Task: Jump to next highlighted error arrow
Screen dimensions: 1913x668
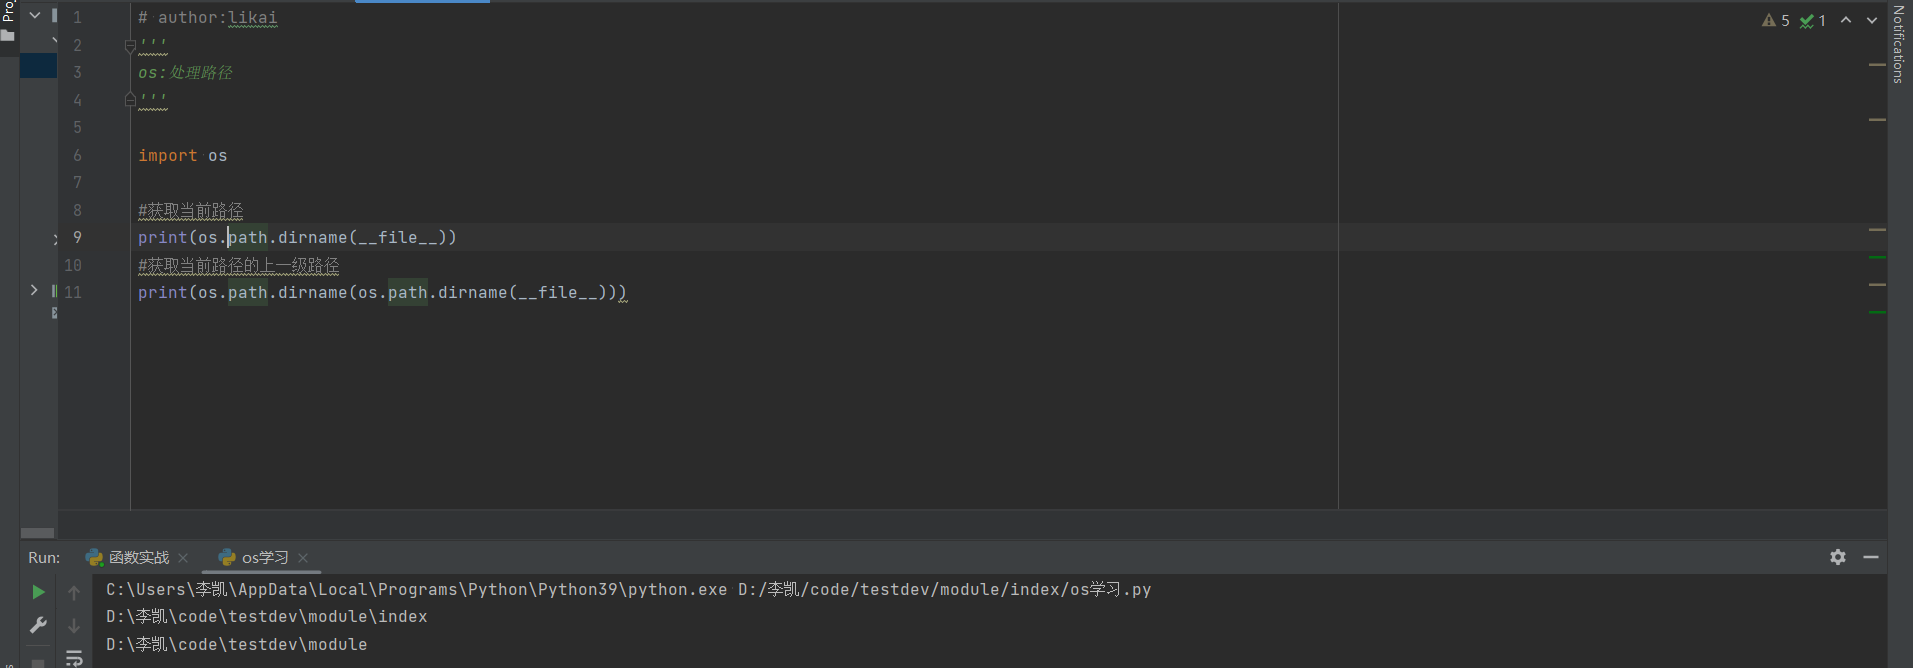Action: click(1872, 20)
